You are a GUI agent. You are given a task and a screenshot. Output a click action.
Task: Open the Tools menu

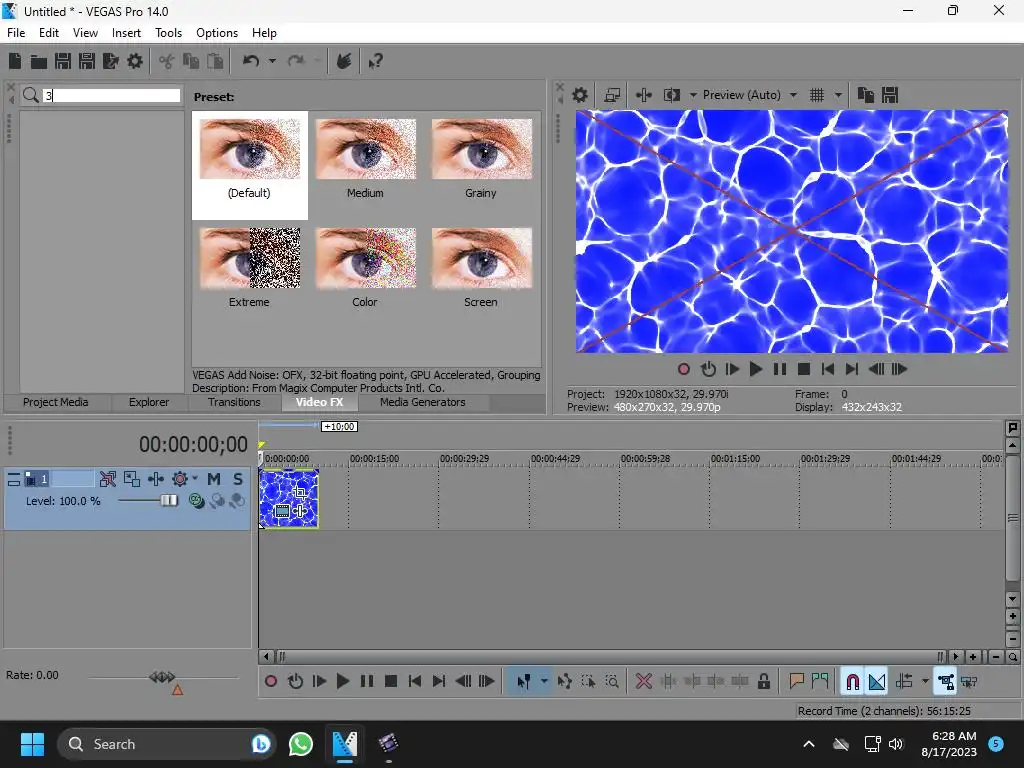(x=168, y=33)
